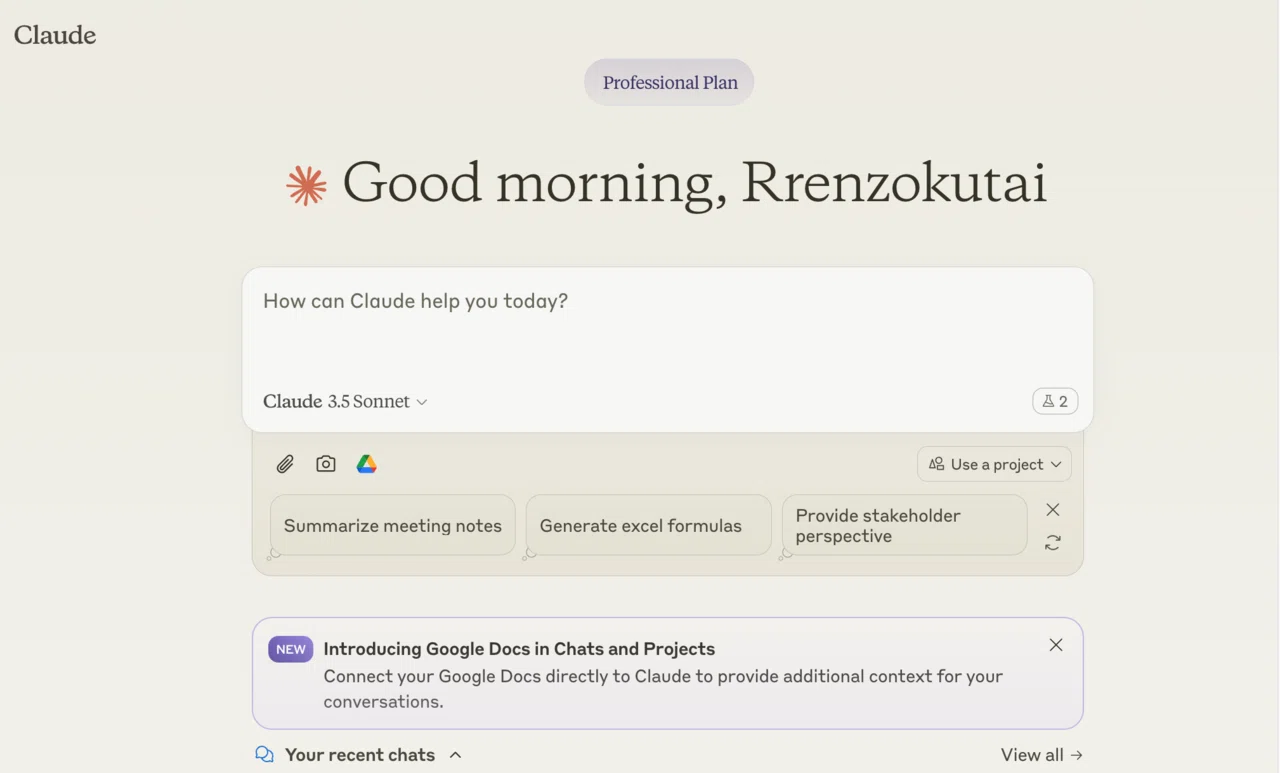Collapse the Your recent chats section
The height and width of the screenshot is (773, 1280).
[455, 755]
